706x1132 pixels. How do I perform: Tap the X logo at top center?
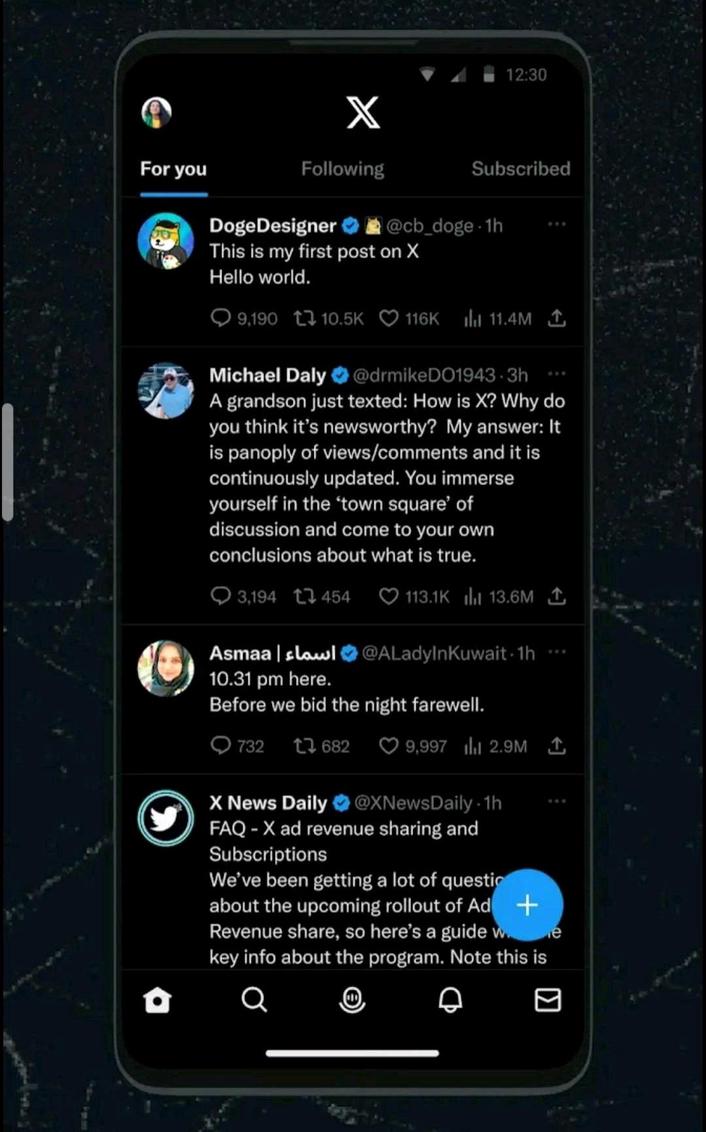tap(362, 112)
